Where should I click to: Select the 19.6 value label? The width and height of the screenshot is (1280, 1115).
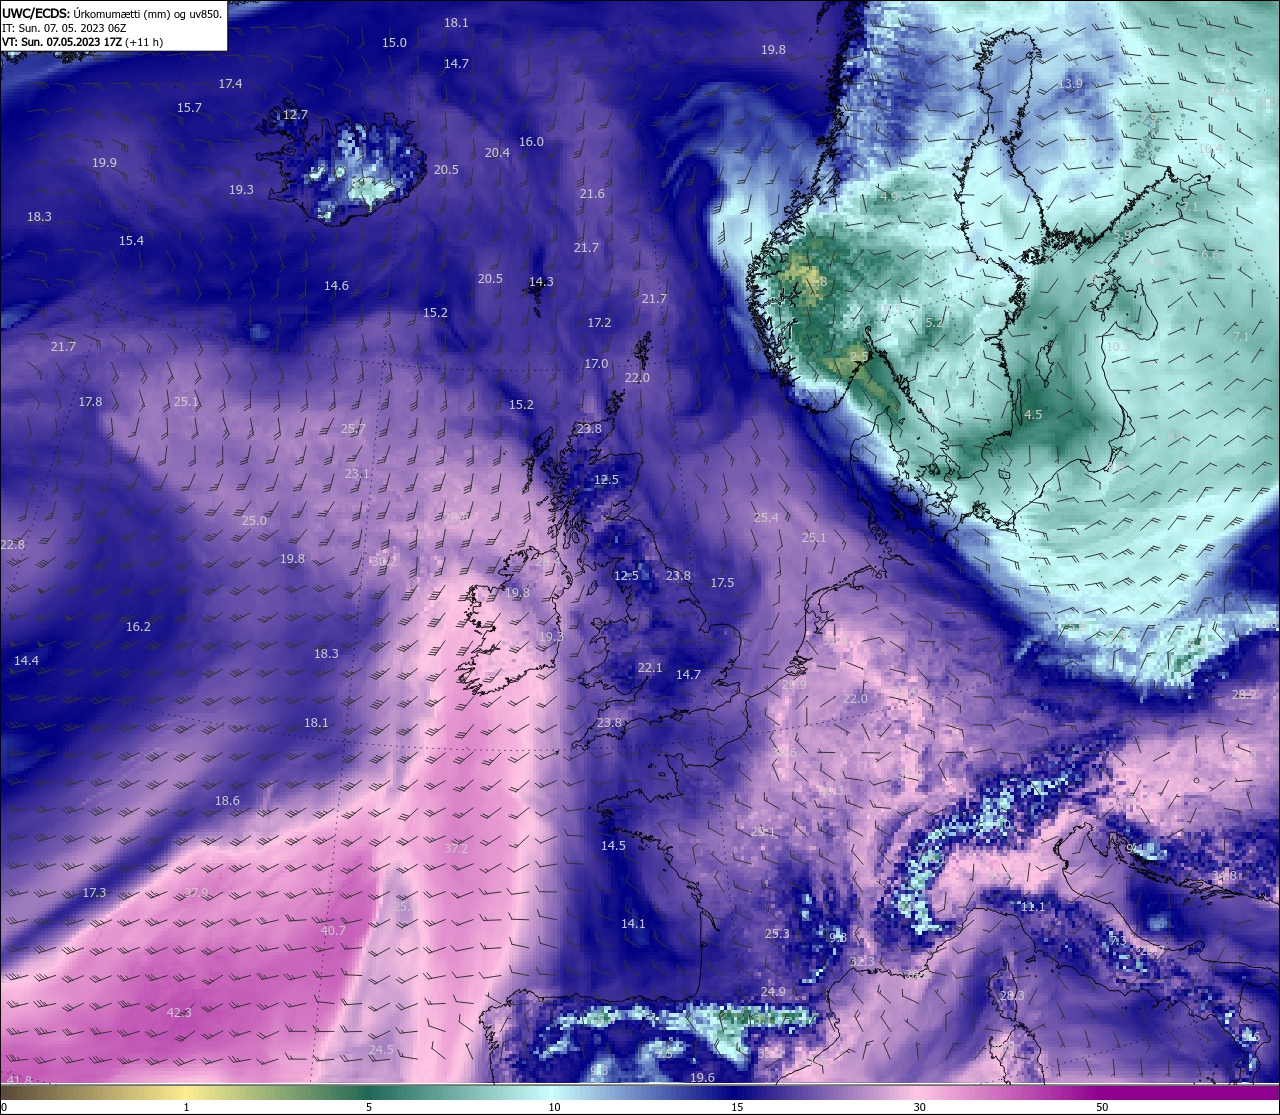tap(703, 1078)
